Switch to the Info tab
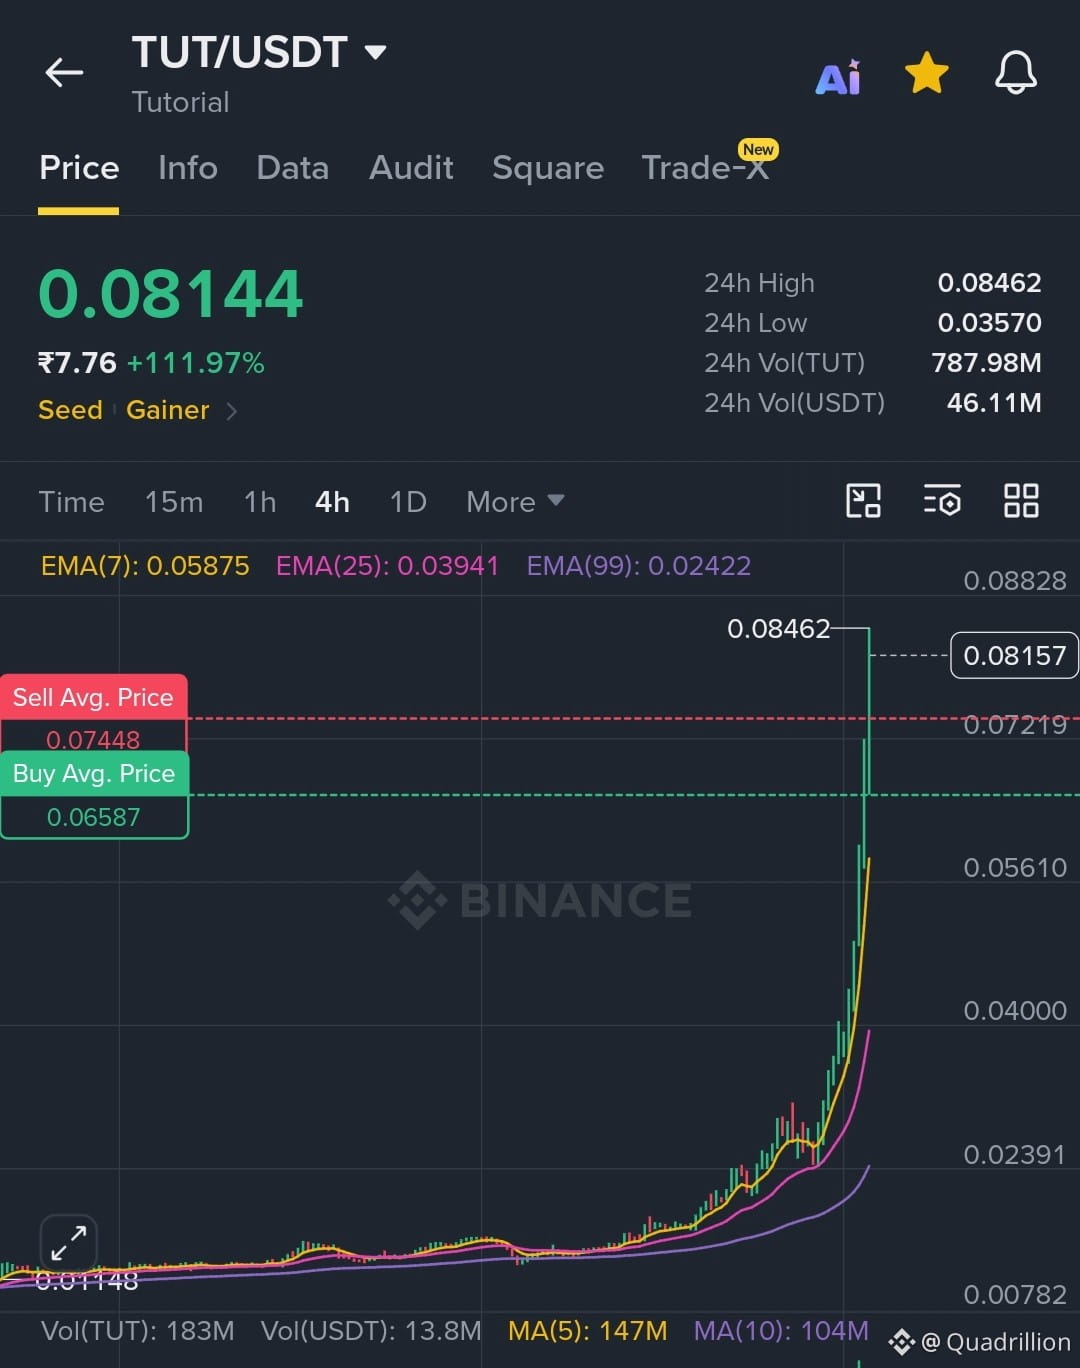 coord(188,167)
